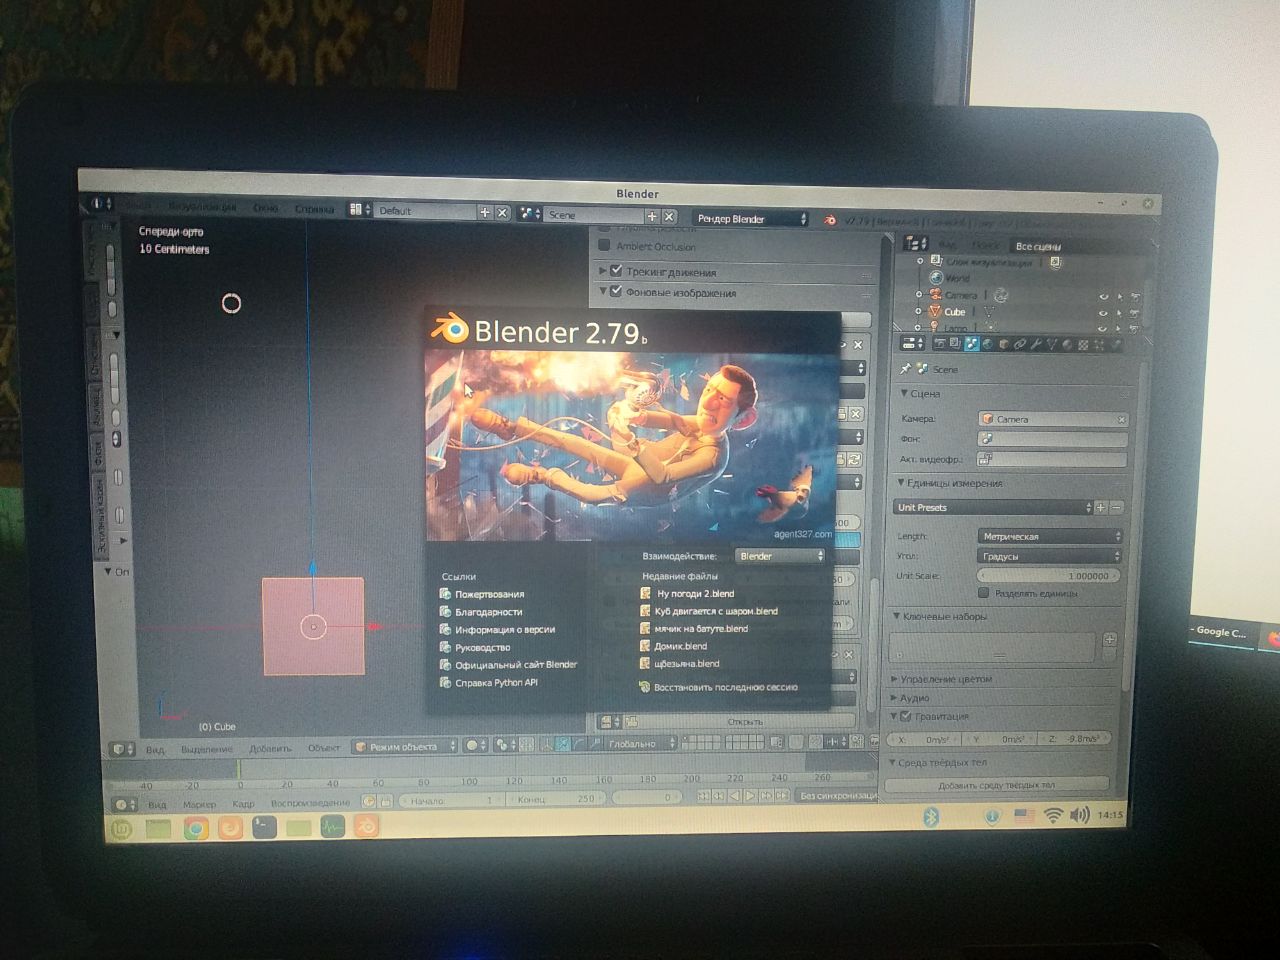
Task: Open Render properties tab icon
Action: point(940,344)
